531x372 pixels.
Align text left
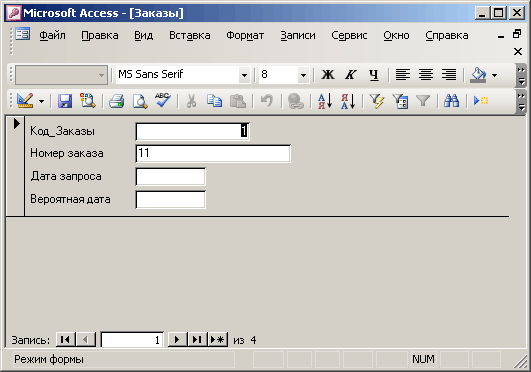tap(403, 75)
